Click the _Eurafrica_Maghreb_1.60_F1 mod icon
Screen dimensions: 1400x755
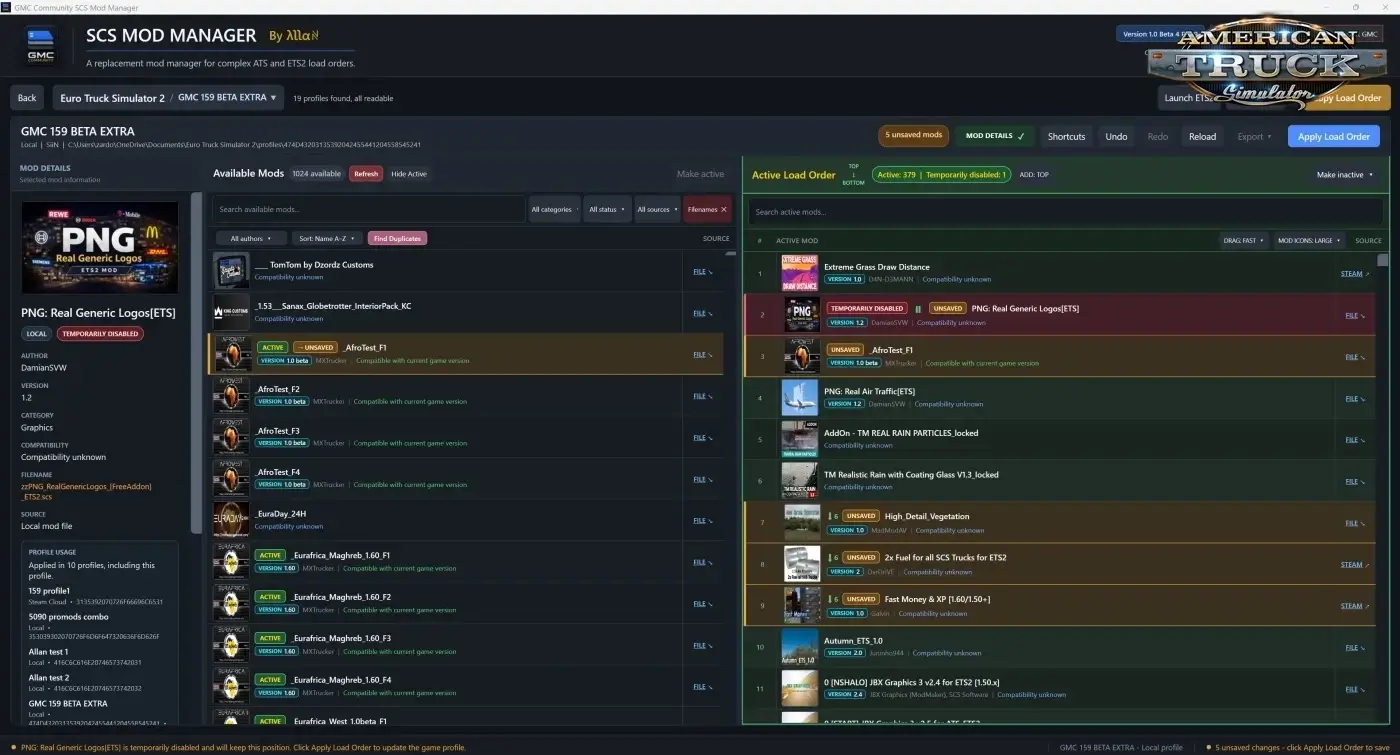pos(231,561)
